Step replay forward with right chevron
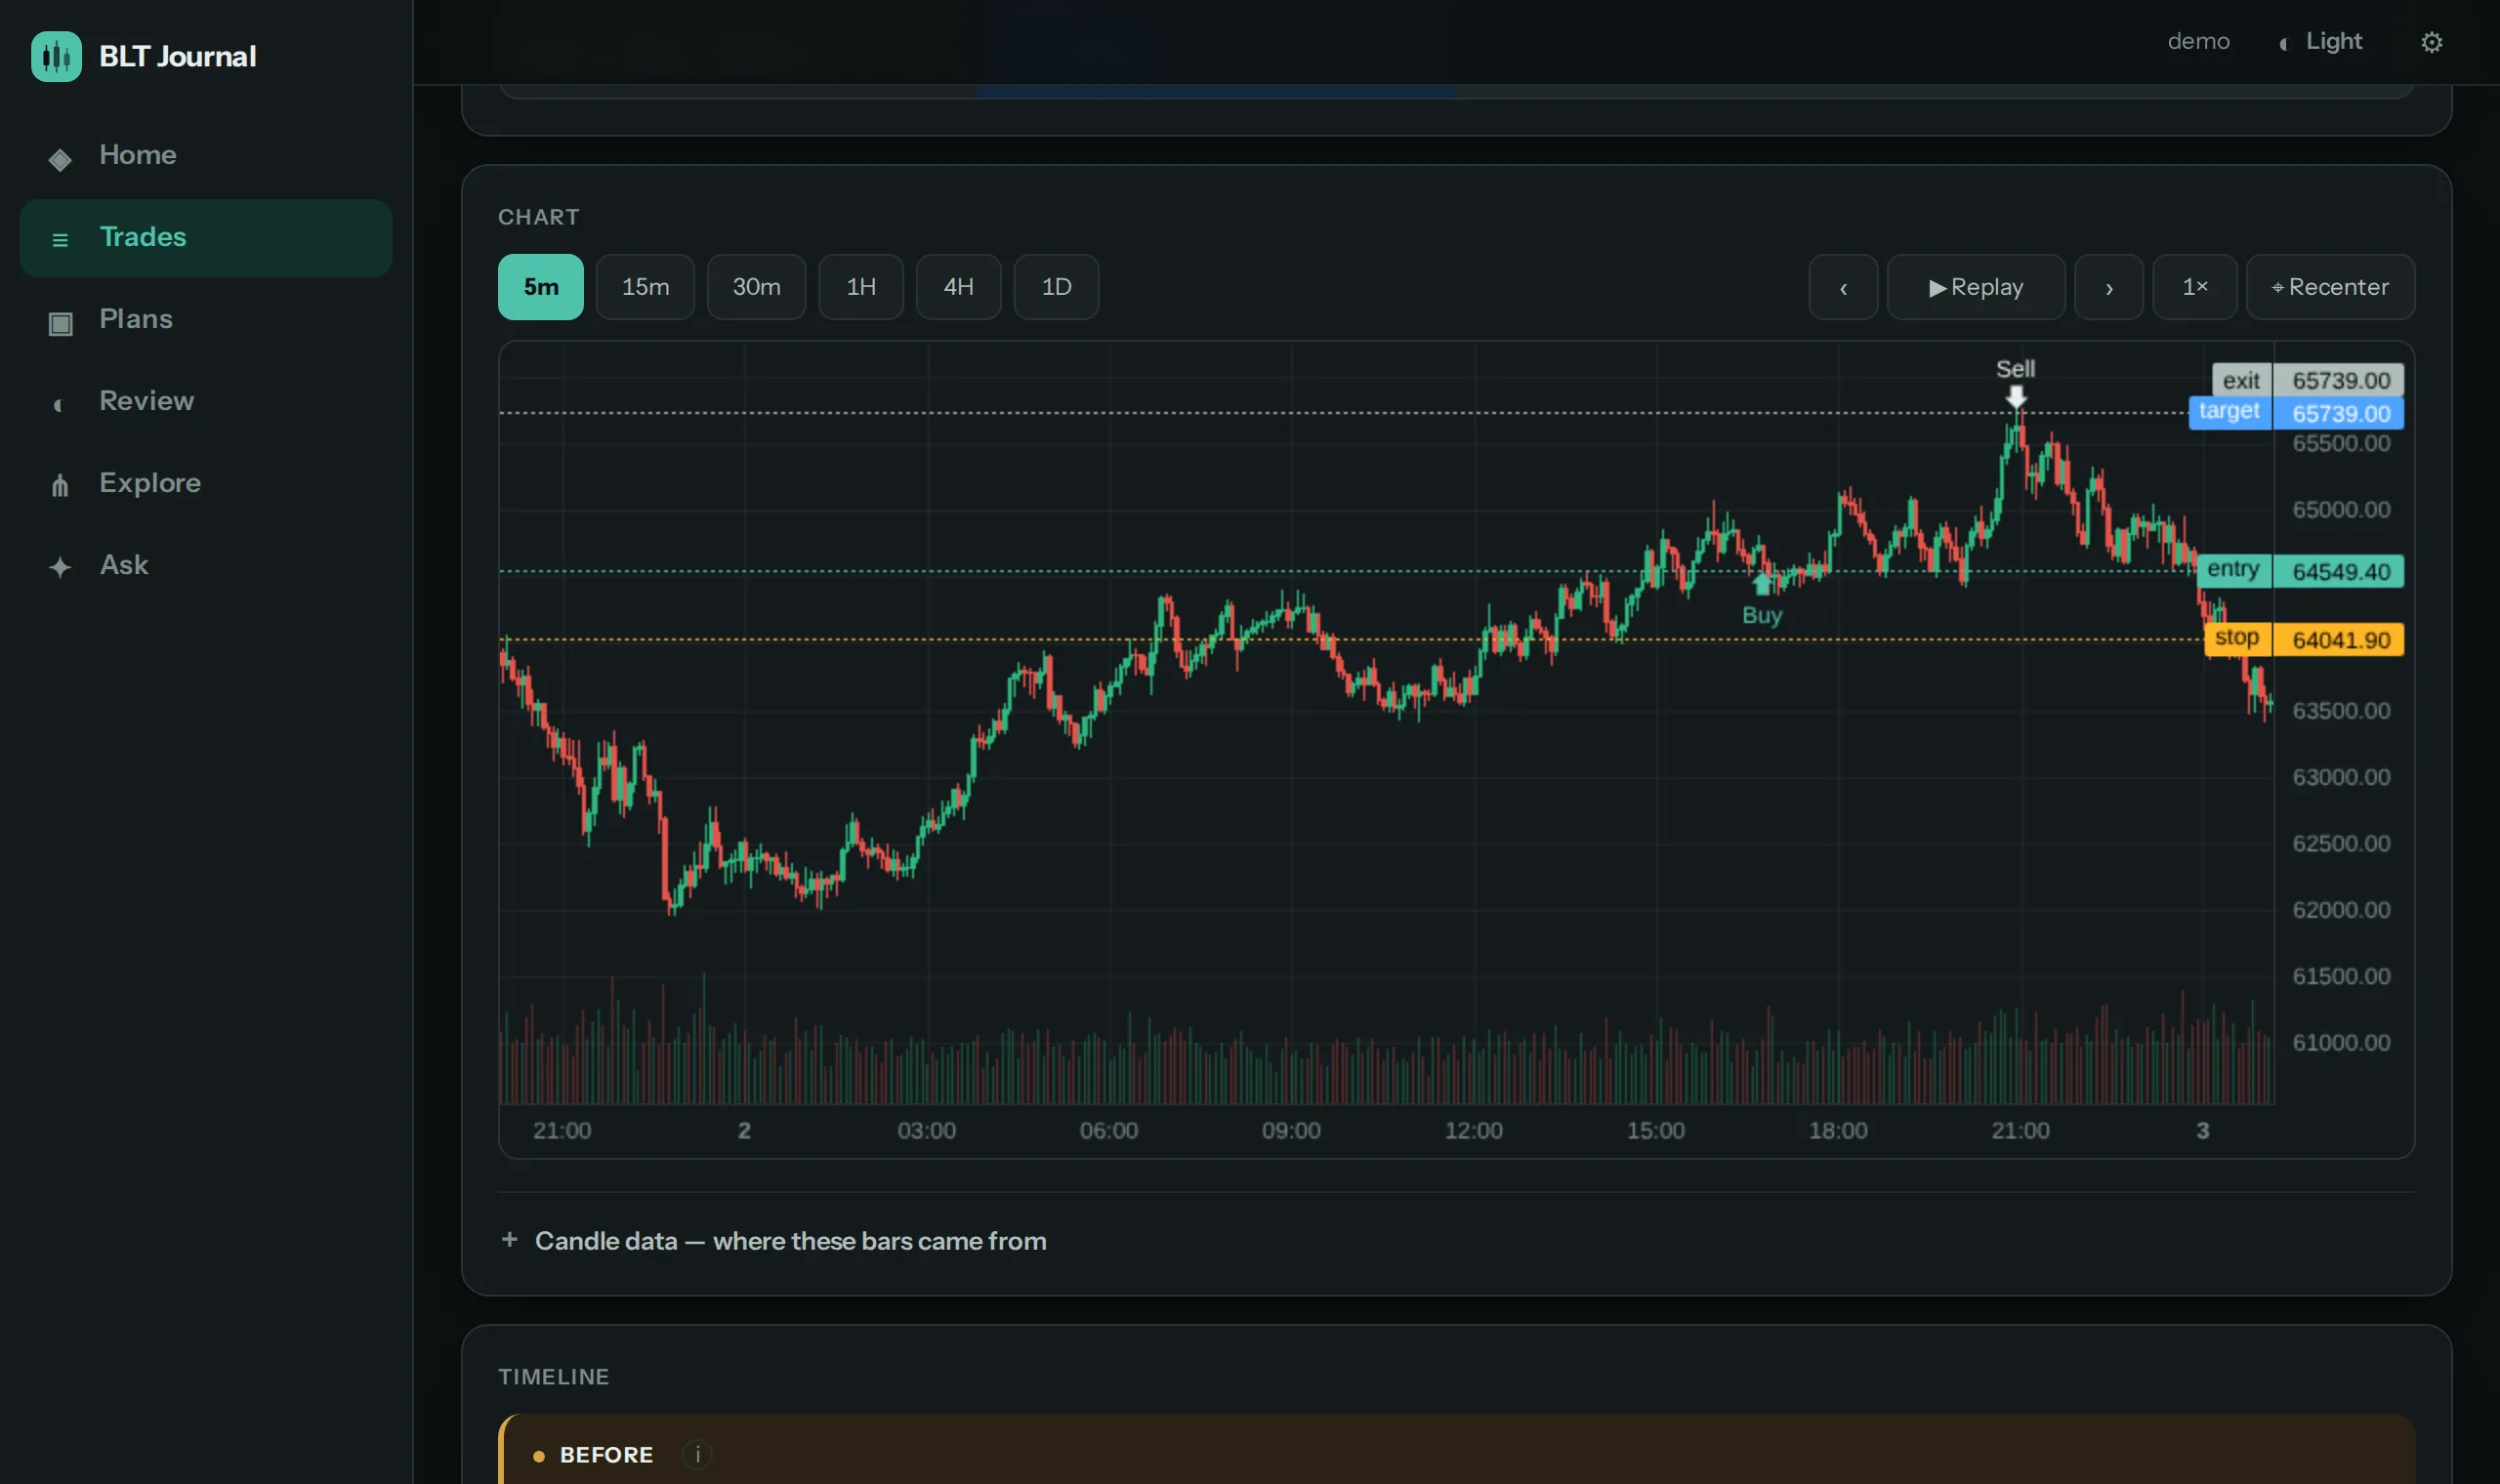2500x1484 pixels. click(2109, 287)
